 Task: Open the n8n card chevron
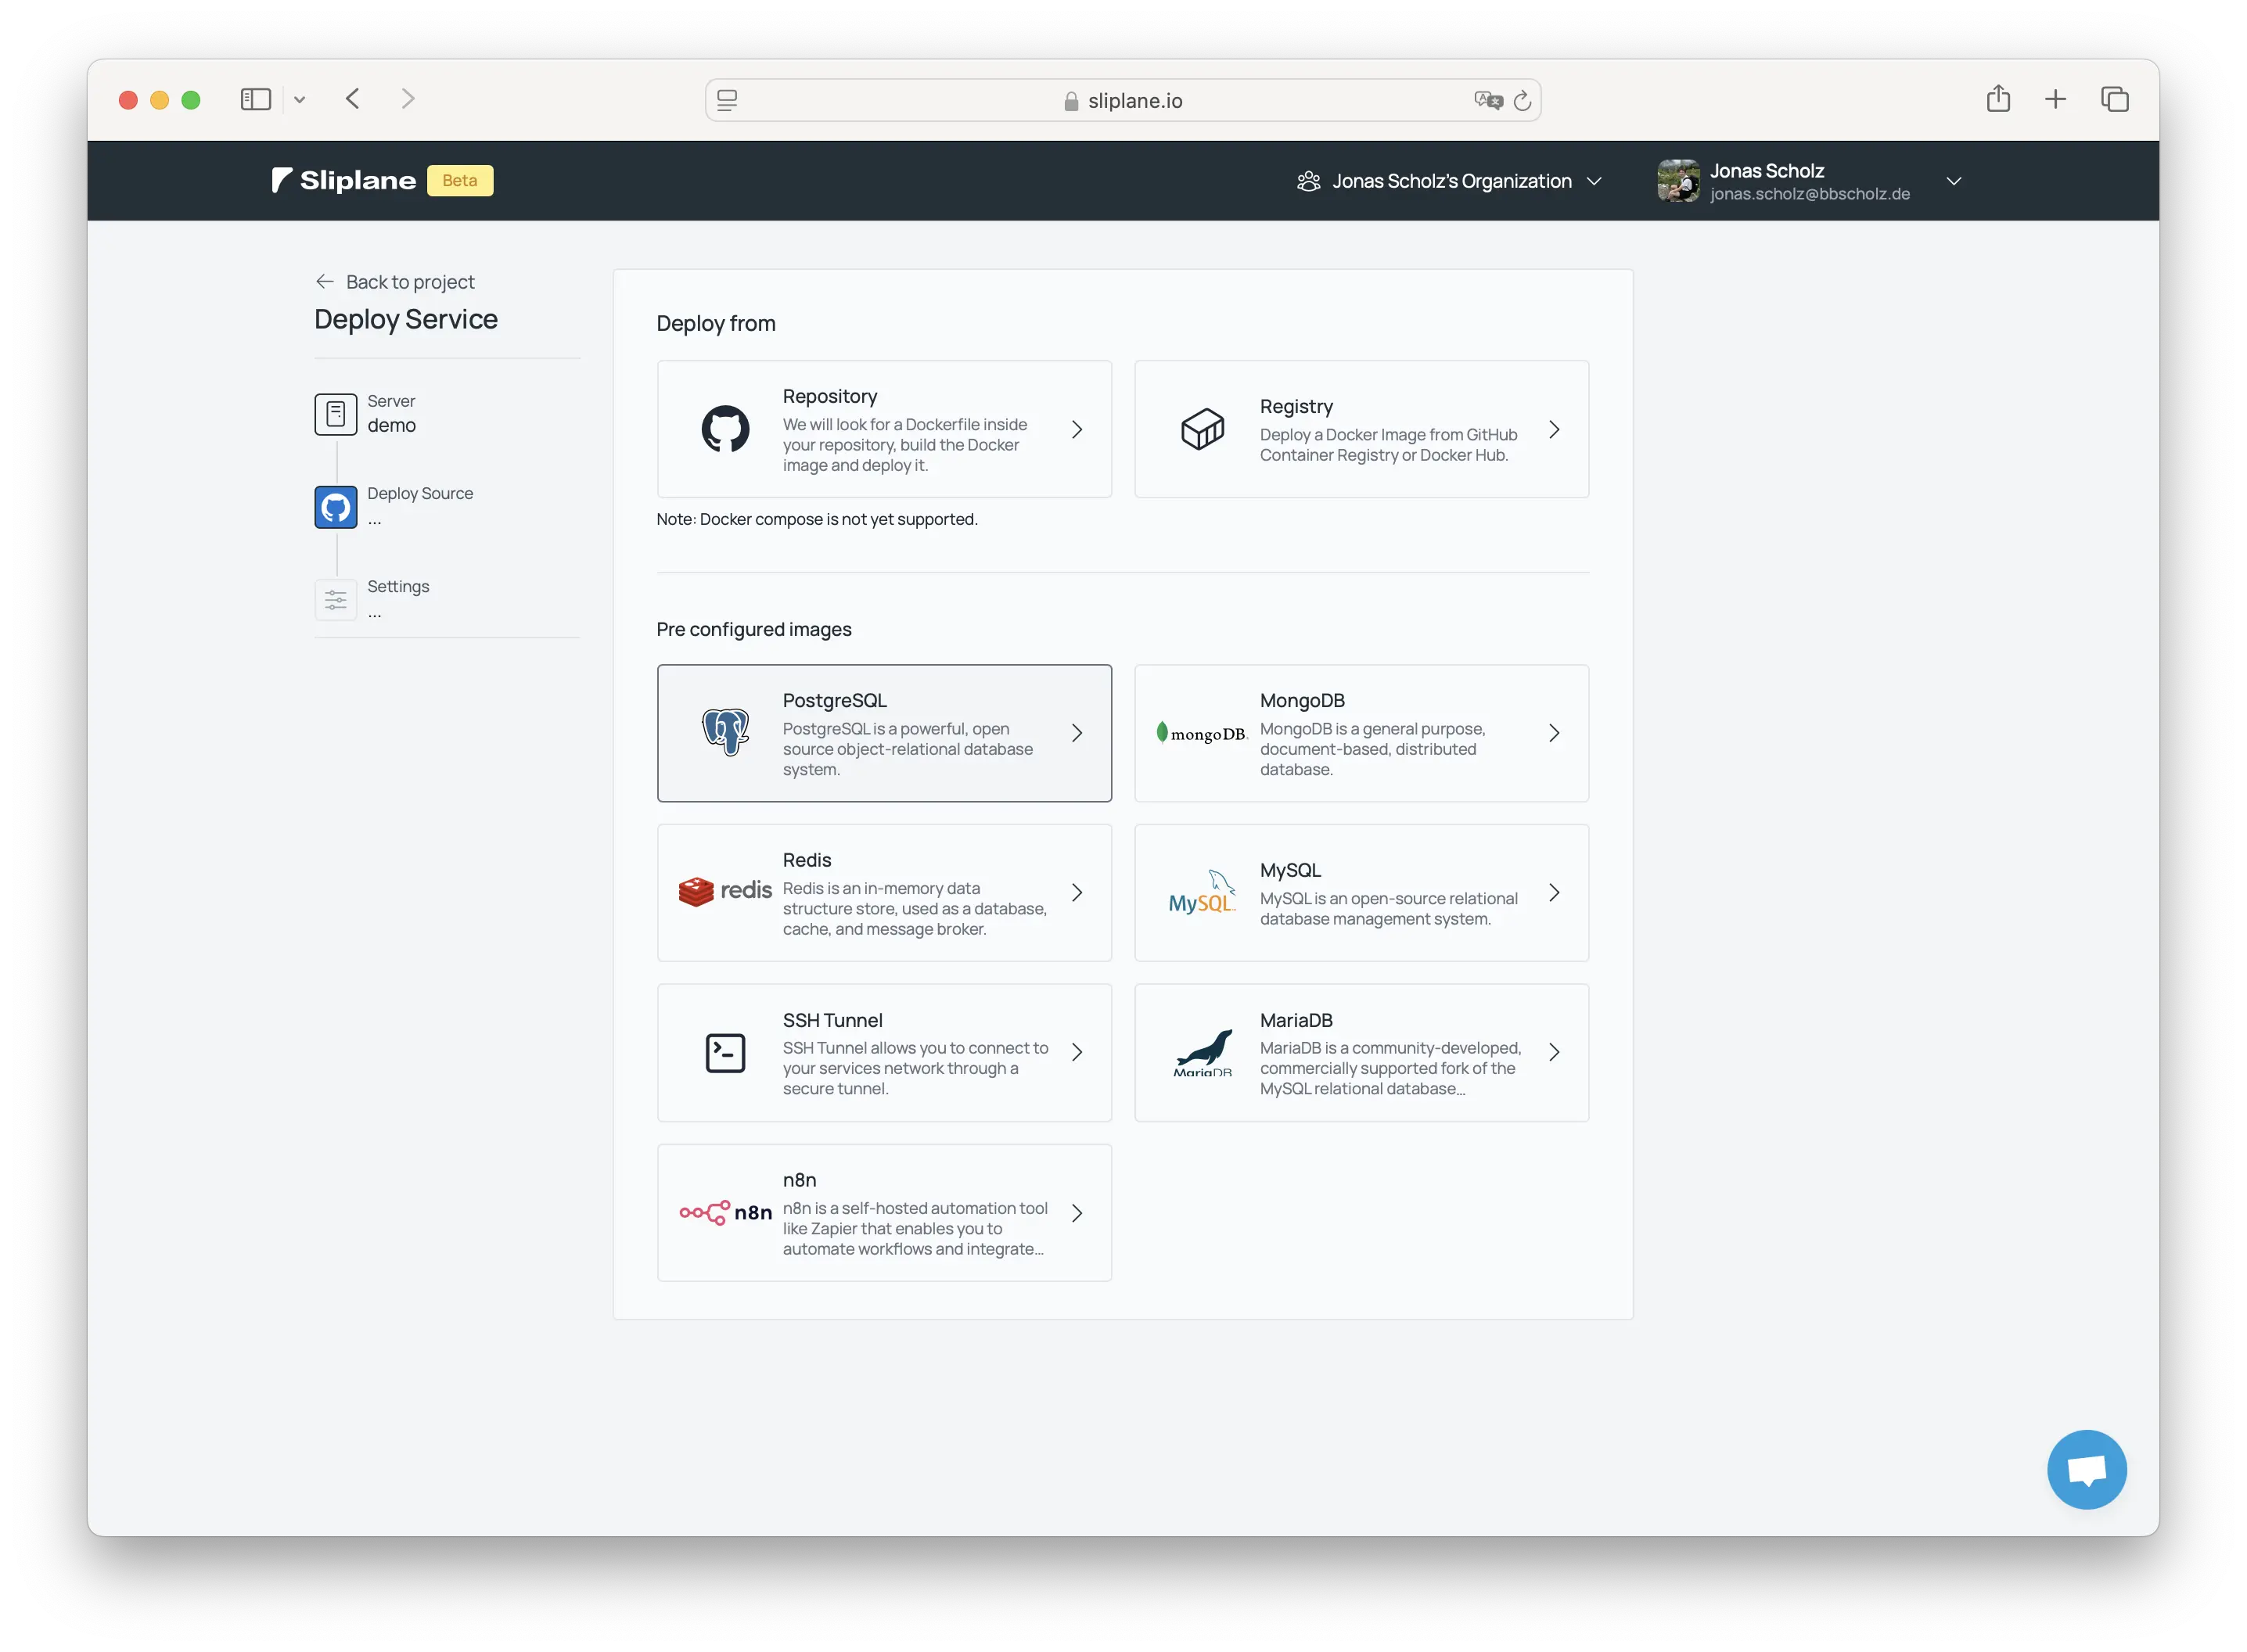[1077, 1213]
